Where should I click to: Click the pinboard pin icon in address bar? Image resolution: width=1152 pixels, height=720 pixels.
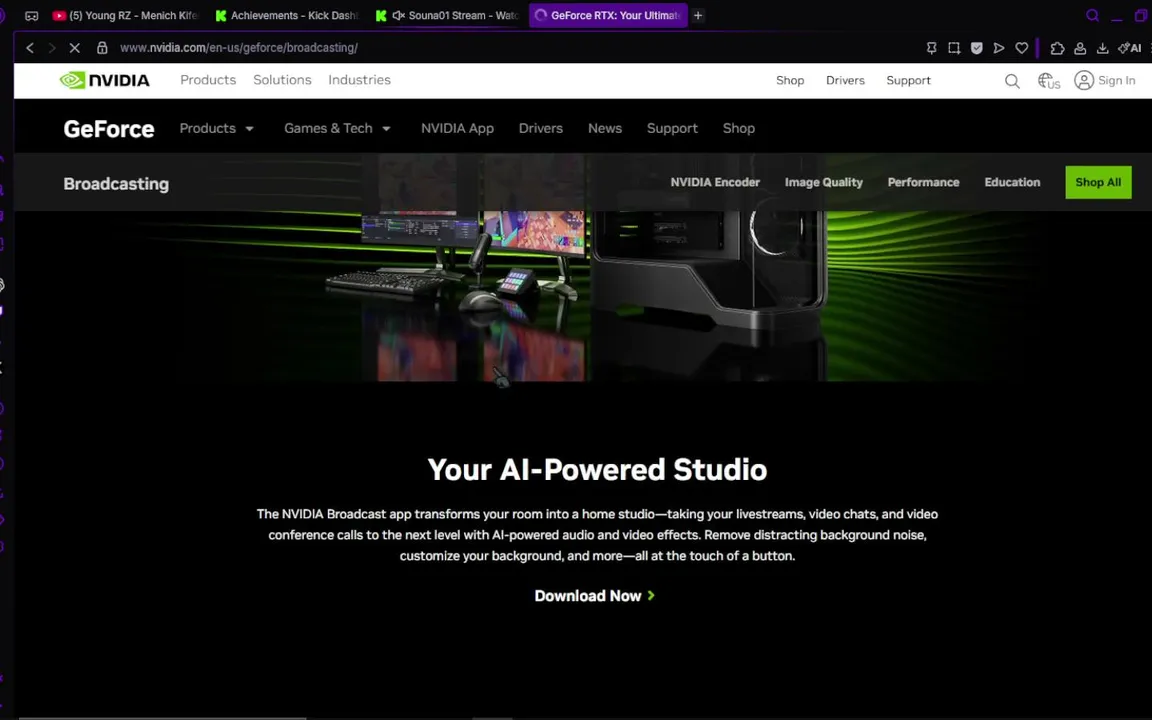click(932, 48)
